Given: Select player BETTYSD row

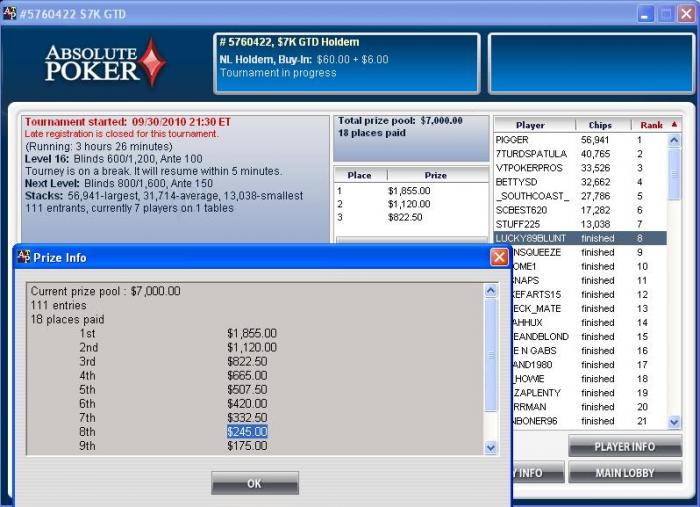Looking at the screenshot, I should tap(580, 182).
